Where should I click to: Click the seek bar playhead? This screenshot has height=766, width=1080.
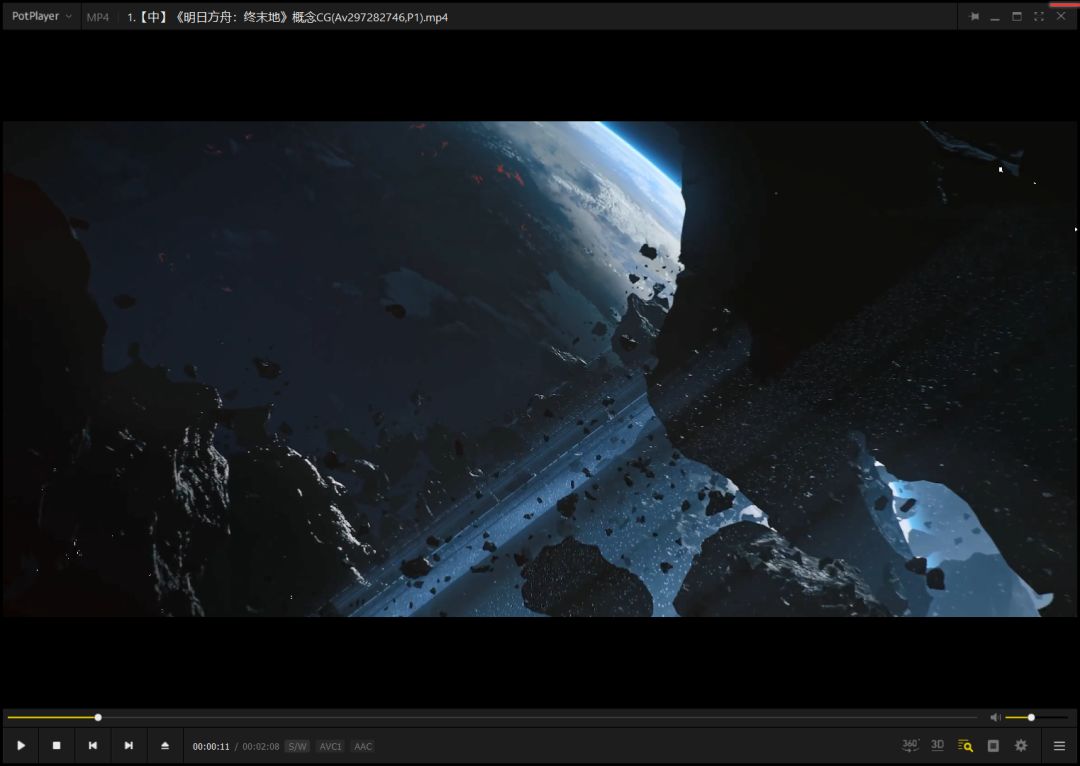tap(98, 717)
